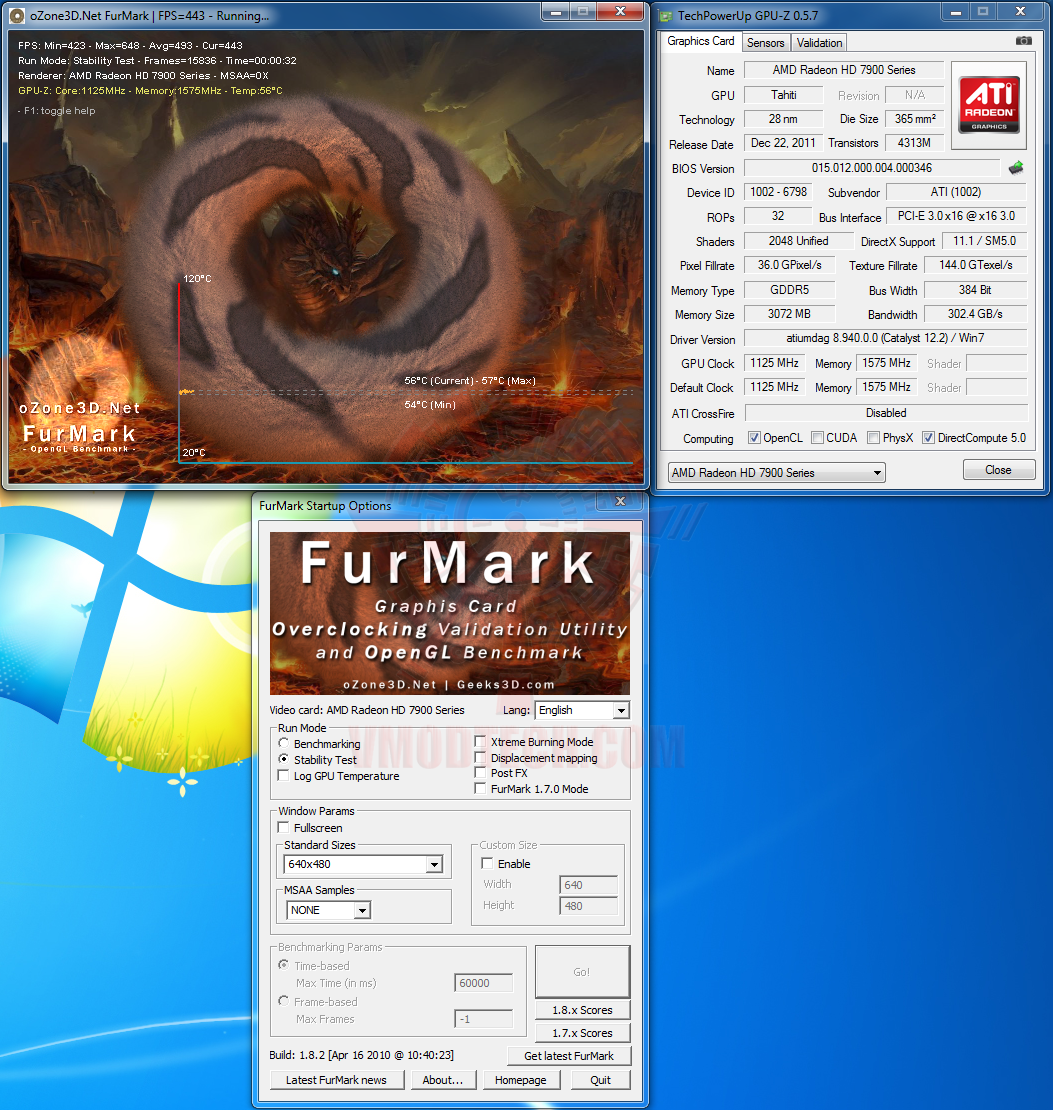Click the Release Date Dec 22, 2011 field
Screen dimensions: 1053x1110
783,143
